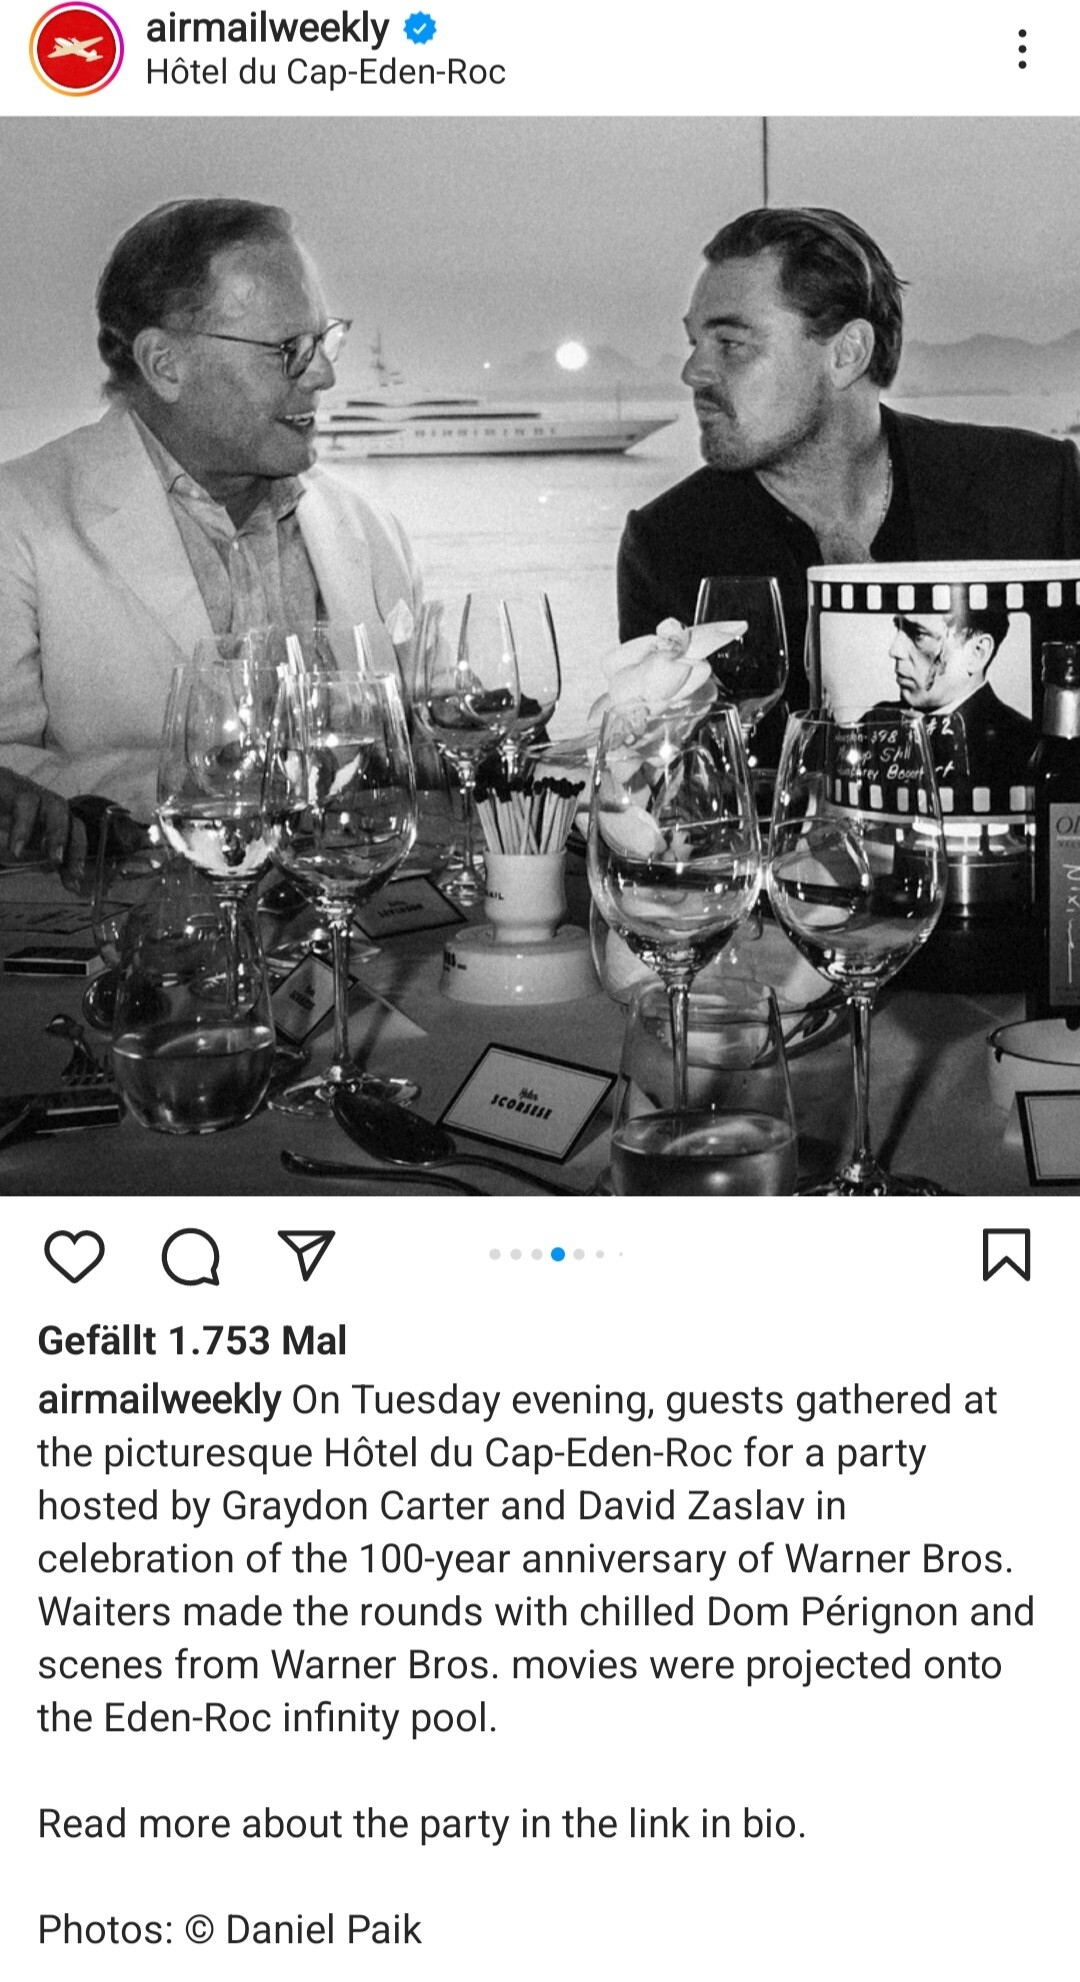Viewport: 1080px width, 1982px height.
Task: Open airmailweekly username in caption
Action: 159,1400
